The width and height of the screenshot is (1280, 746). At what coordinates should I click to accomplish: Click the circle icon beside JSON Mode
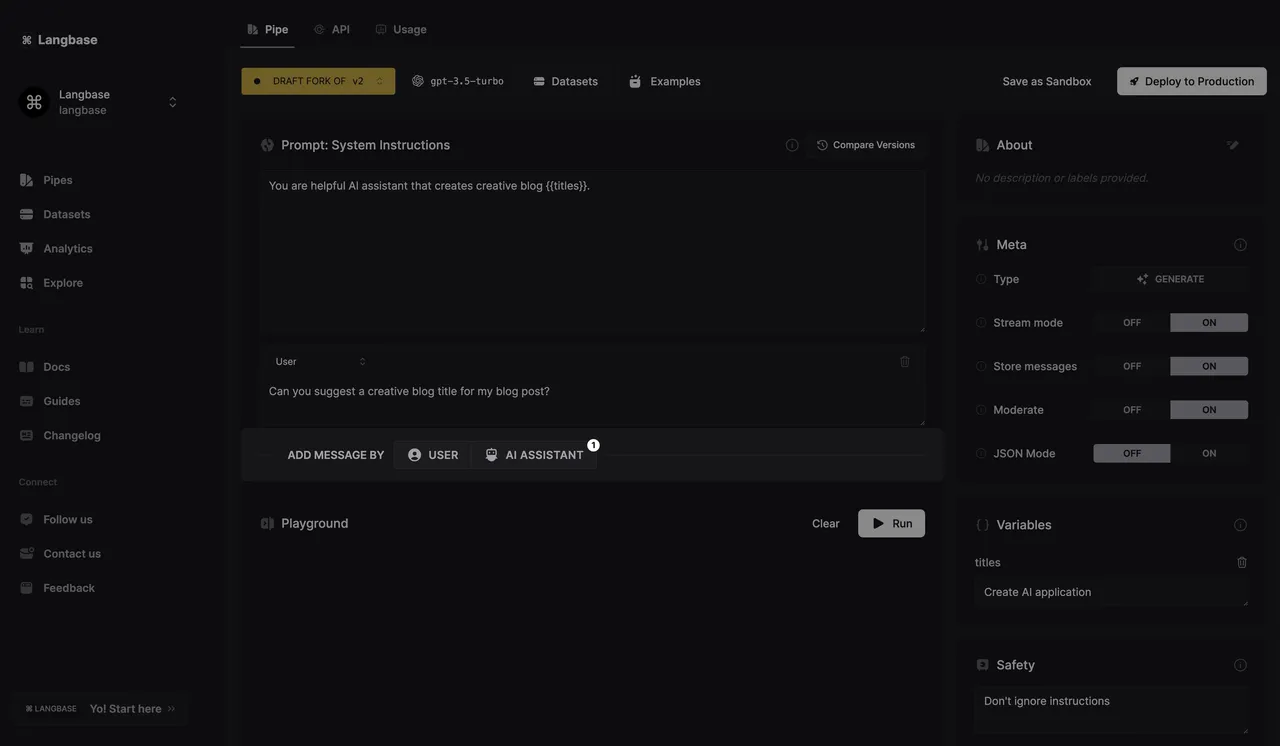pos(981,453)
